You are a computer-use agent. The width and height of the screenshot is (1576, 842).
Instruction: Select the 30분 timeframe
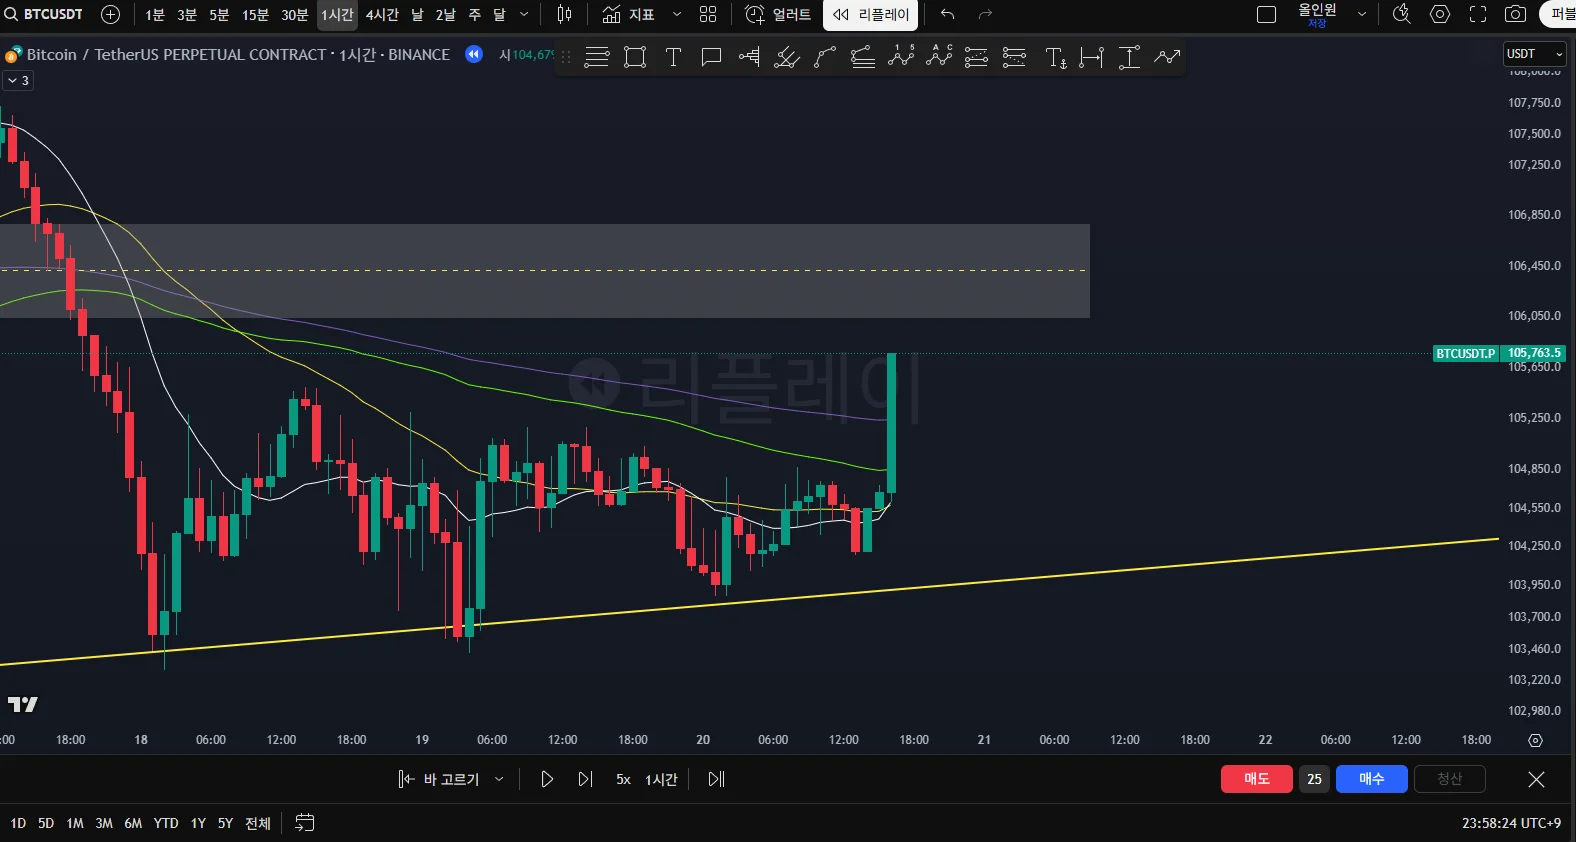click(295, 14)
